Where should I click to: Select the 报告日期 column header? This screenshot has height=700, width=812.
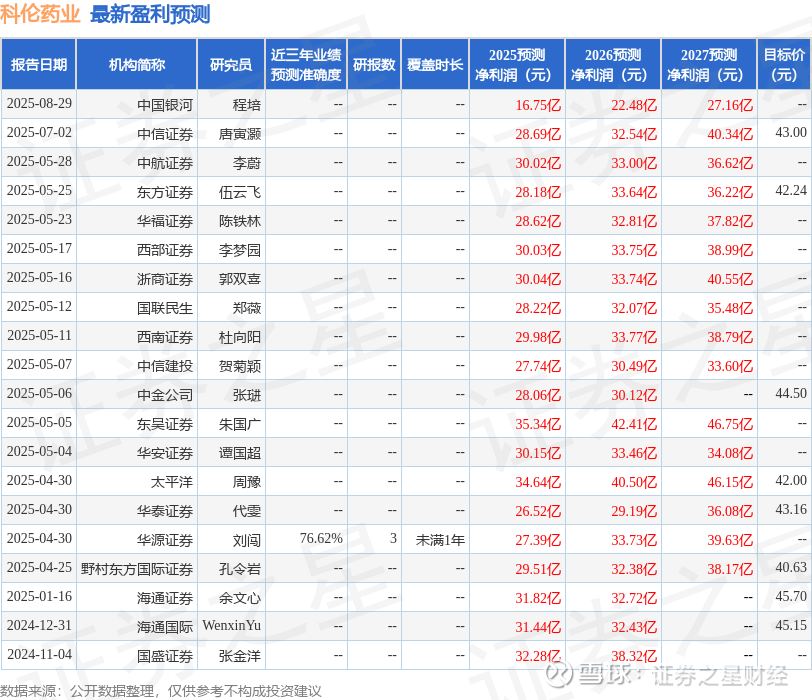pyautogui.click(x=39, y=65)
